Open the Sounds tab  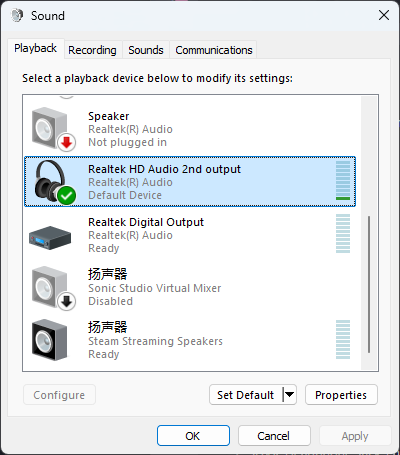(x=146, y=50)
